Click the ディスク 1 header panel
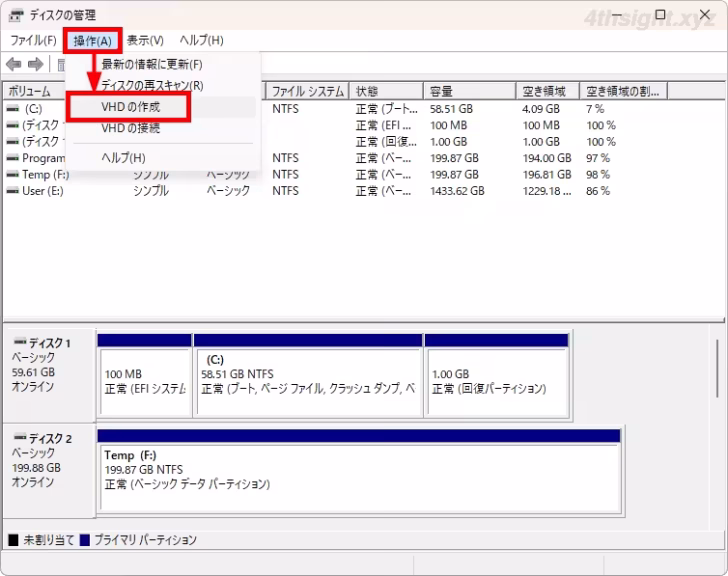Viewport: 728px width, 576px height. coord(49,375)
